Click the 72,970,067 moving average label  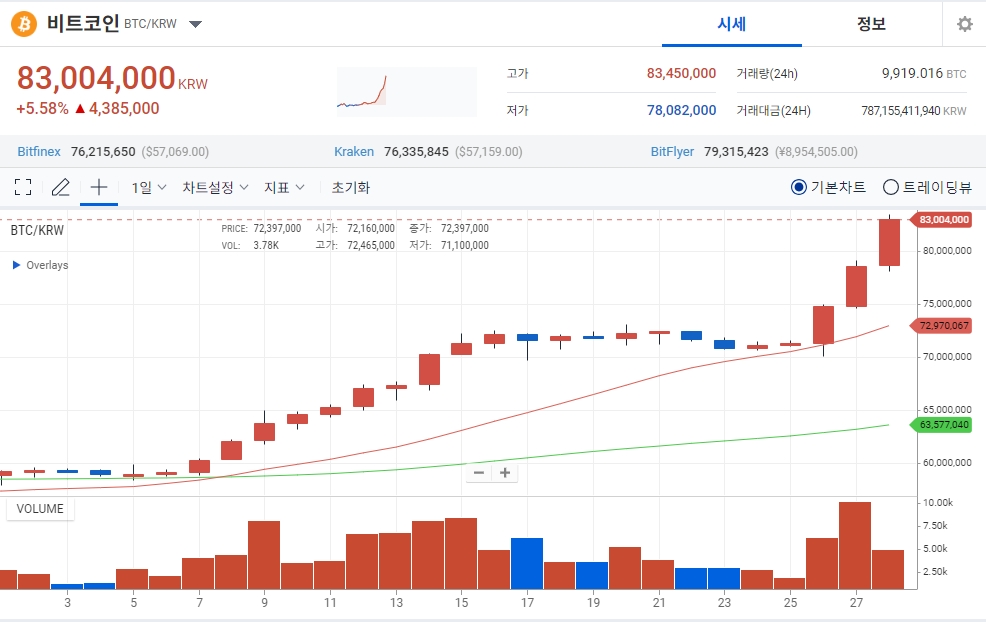pos(941,326)
